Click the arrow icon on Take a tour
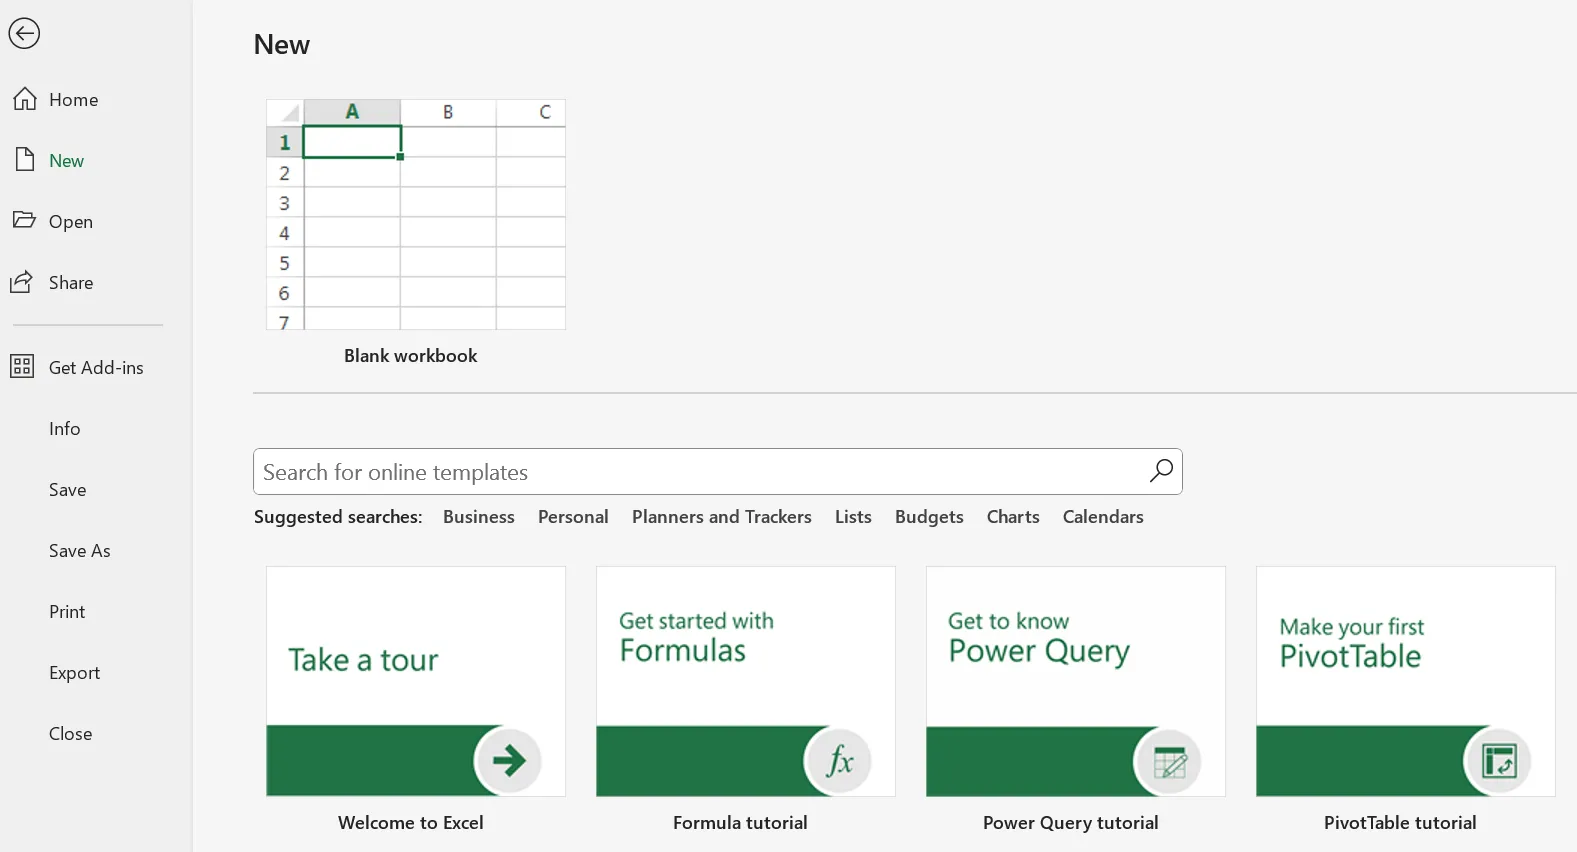The image size is (1577, 852). click(x=509, y=761)
